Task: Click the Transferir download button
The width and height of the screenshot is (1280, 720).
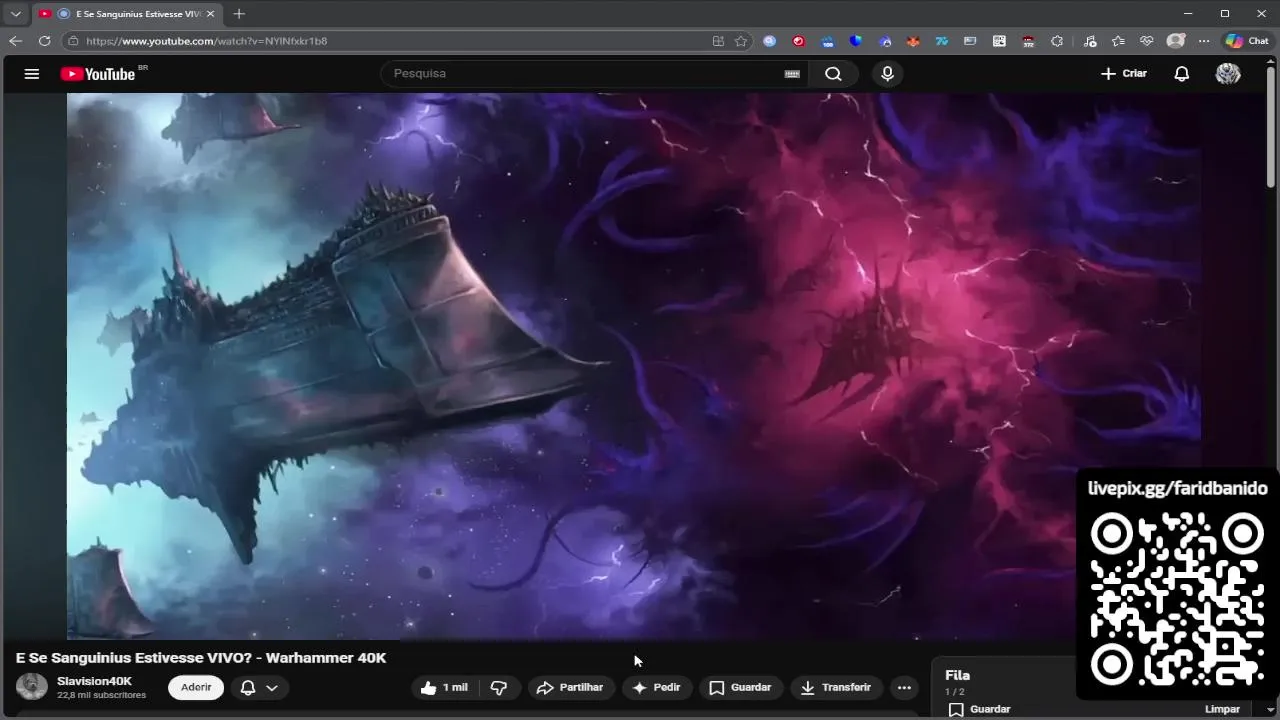Action: coord(836,688)
